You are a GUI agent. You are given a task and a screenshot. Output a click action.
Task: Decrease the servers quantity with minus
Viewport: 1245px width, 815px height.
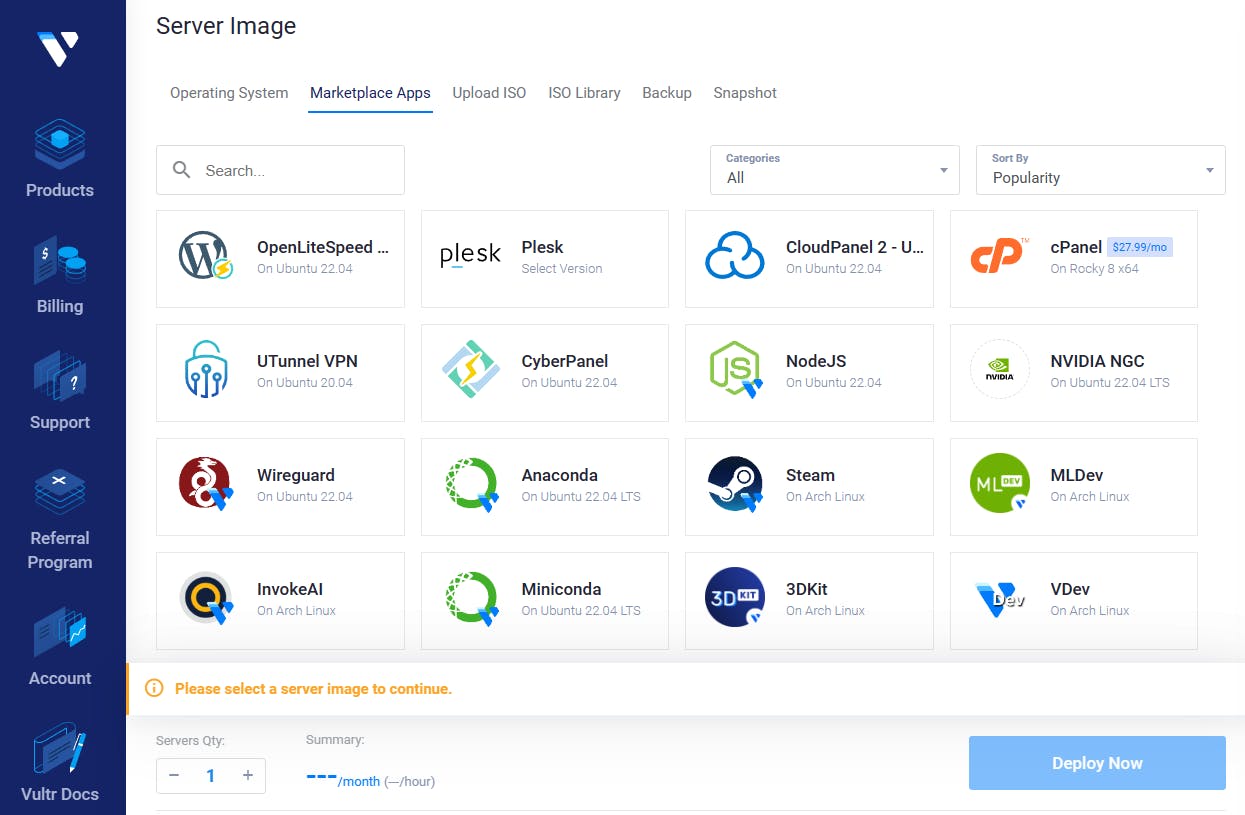pyautogui.click(x=174, y=775)
